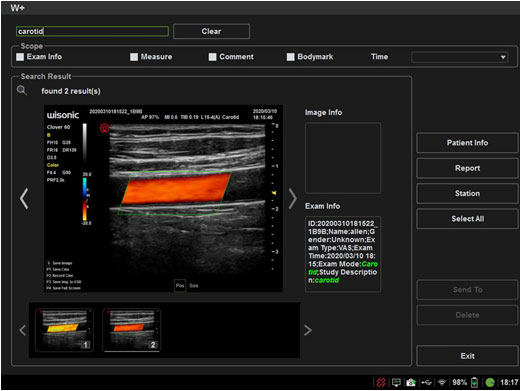Check the Bodymark scope option
Screen dimensions: 521x391
(291, 57)
